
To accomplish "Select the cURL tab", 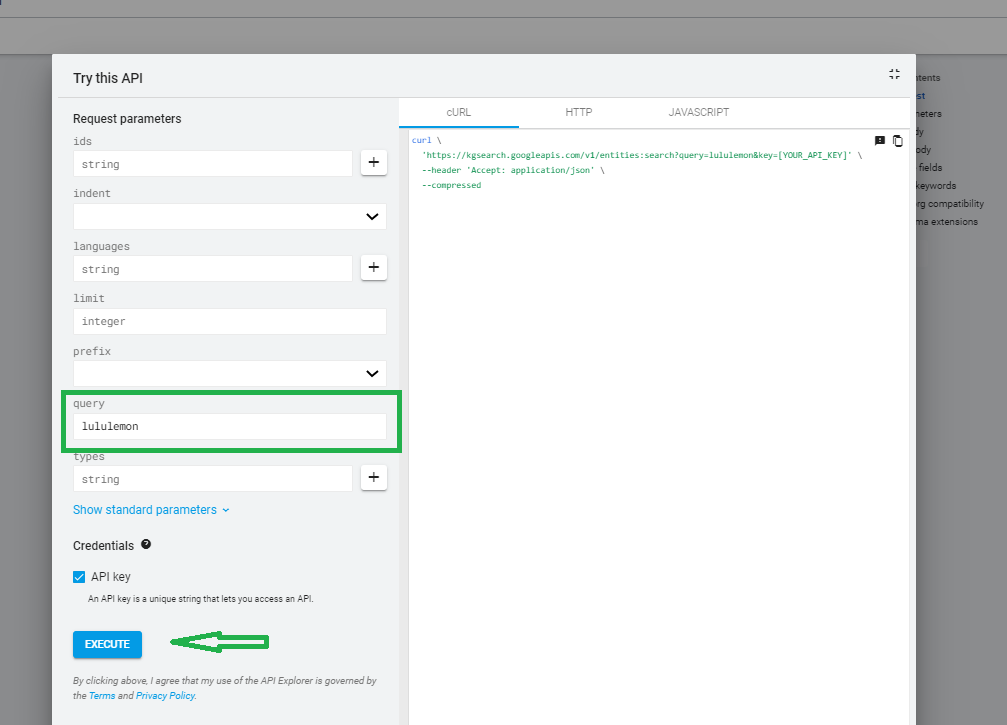I will coord(458,112).
